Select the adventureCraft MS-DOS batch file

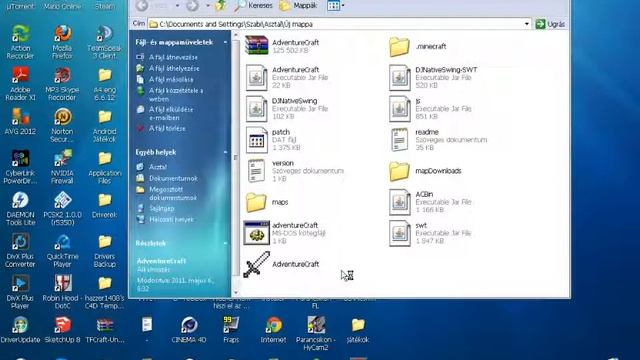[x=284, y=233]
